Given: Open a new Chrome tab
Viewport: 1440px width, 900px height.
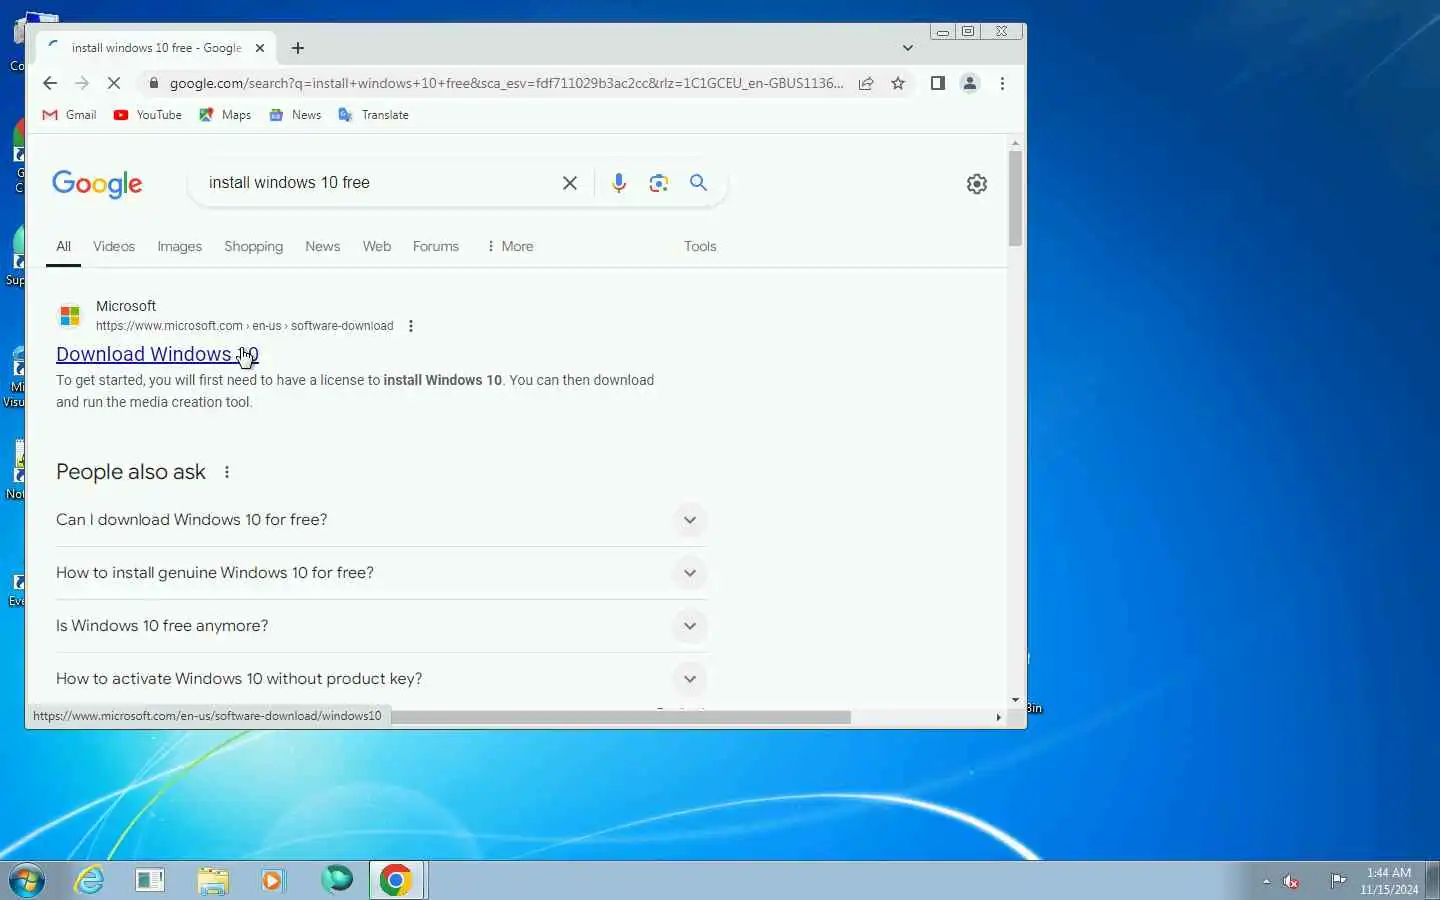Looking at the screenshot, I should 298,48.
